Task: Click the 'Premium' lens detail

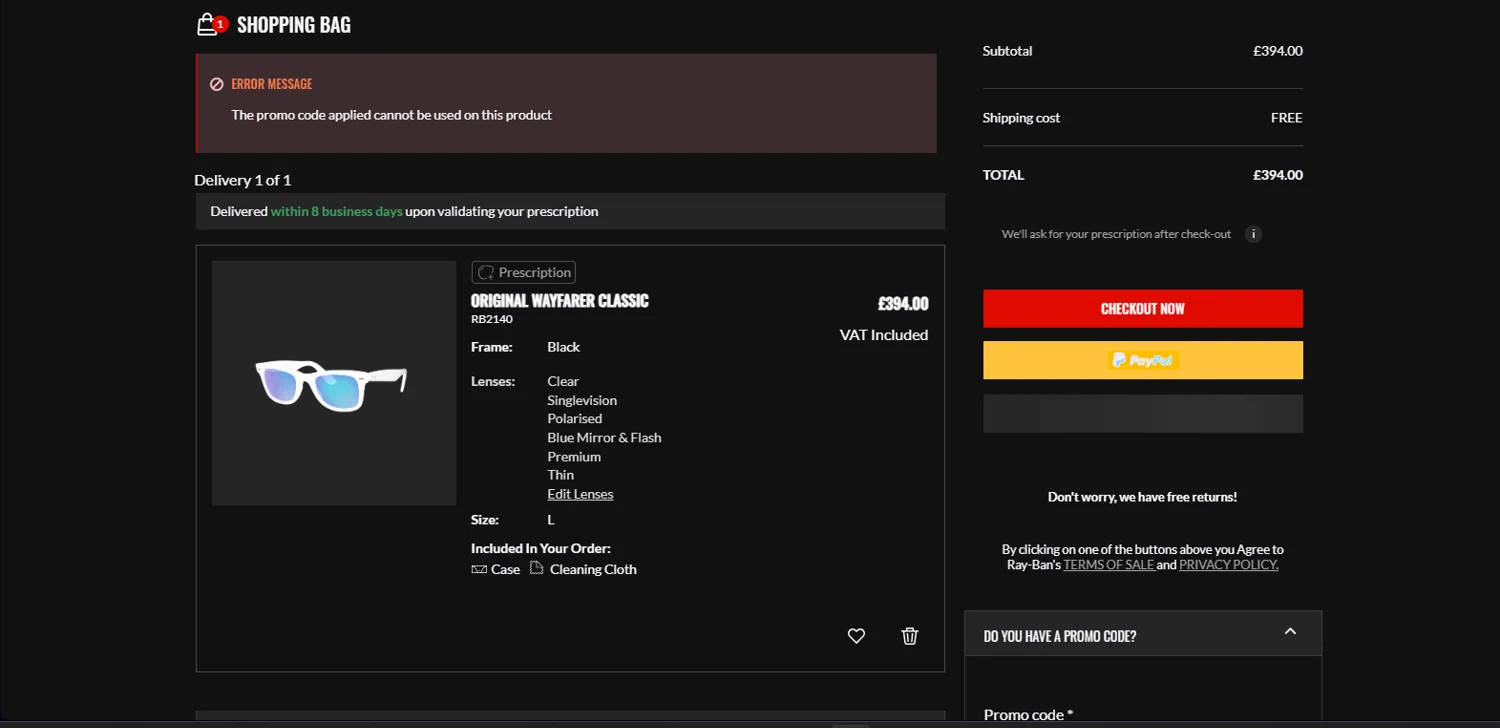Action: [x=574, y=457]
